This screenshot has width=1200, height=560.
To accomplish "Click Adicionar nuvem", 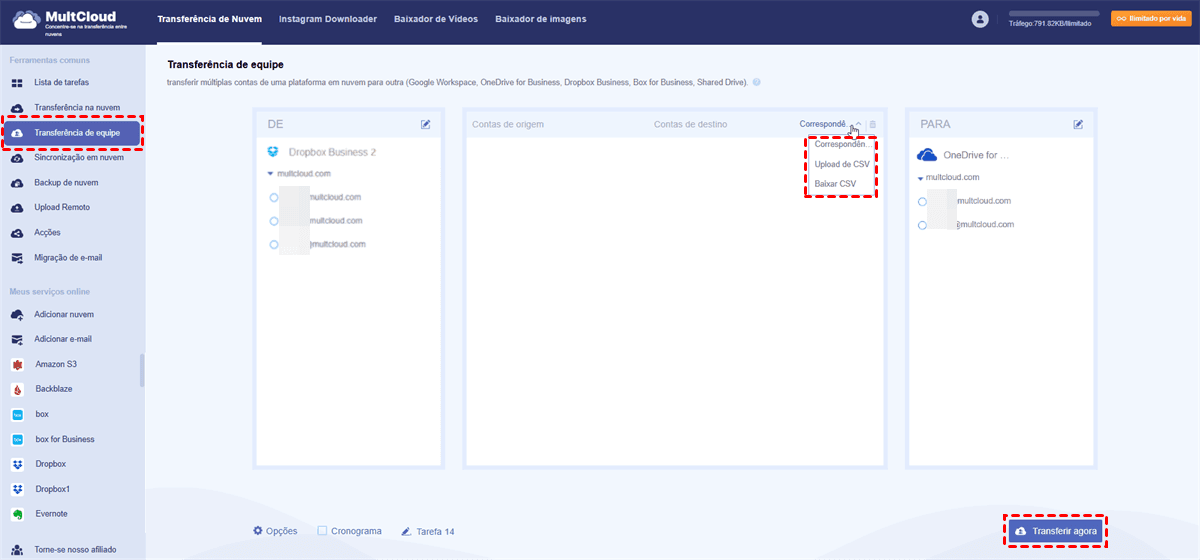I will tap(64, 314).
